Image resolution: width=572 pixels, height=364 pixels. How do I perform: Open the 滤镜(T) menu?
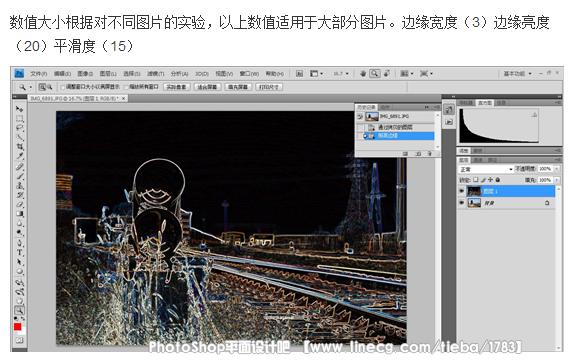(x=156, y=74)
